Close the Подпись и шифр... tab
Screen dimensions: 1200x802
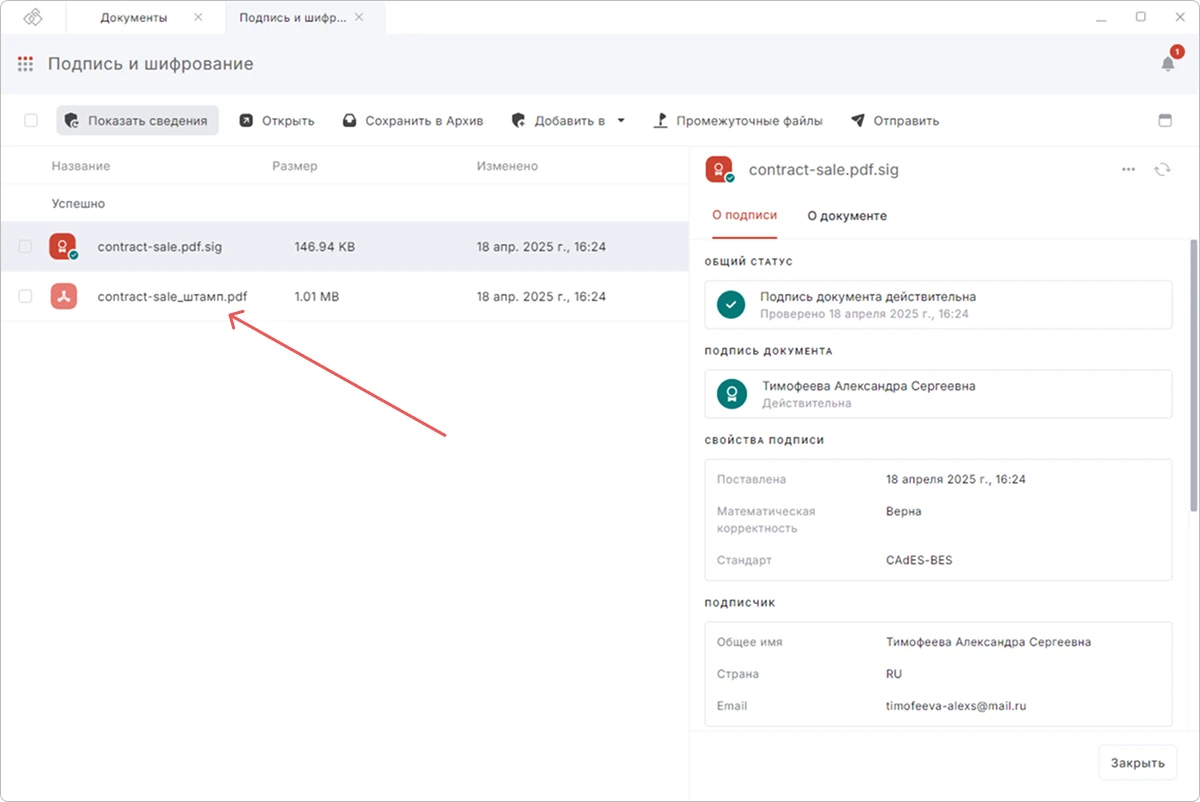coord(359,17)
